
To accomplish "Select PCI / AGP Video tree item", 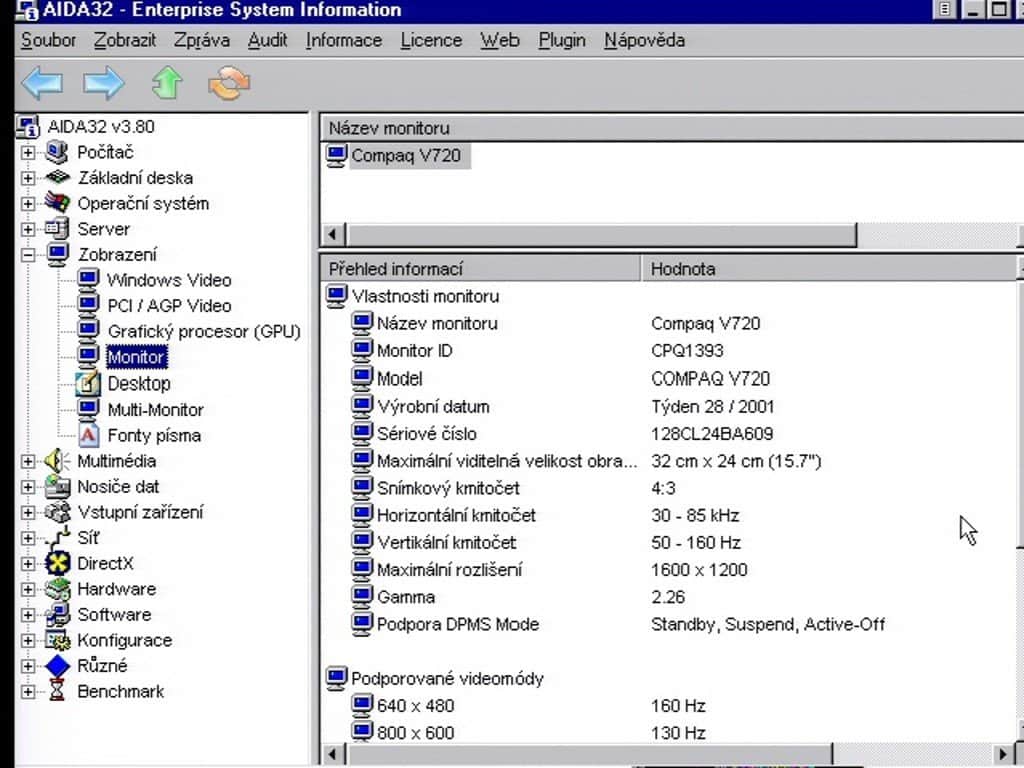I will (x=169, y=306).
